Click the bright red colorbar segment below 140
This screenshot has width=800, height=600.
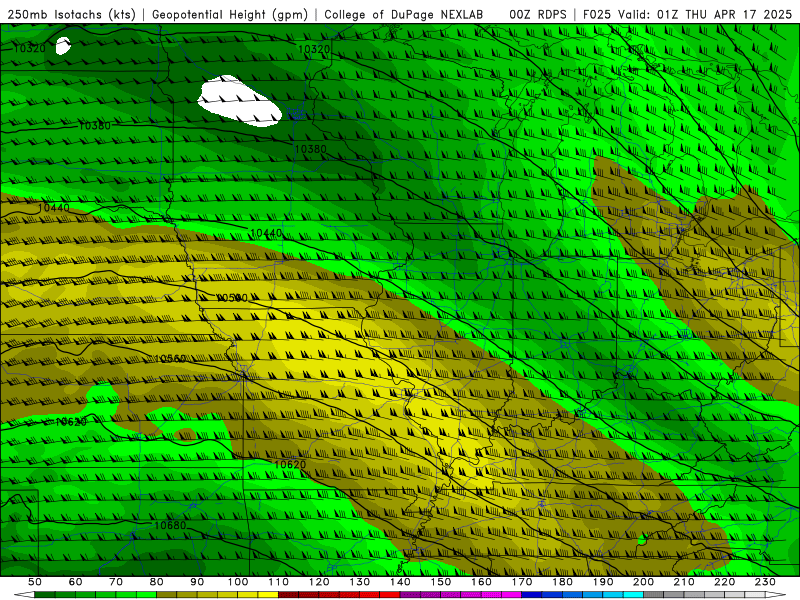tap(390, 595)
